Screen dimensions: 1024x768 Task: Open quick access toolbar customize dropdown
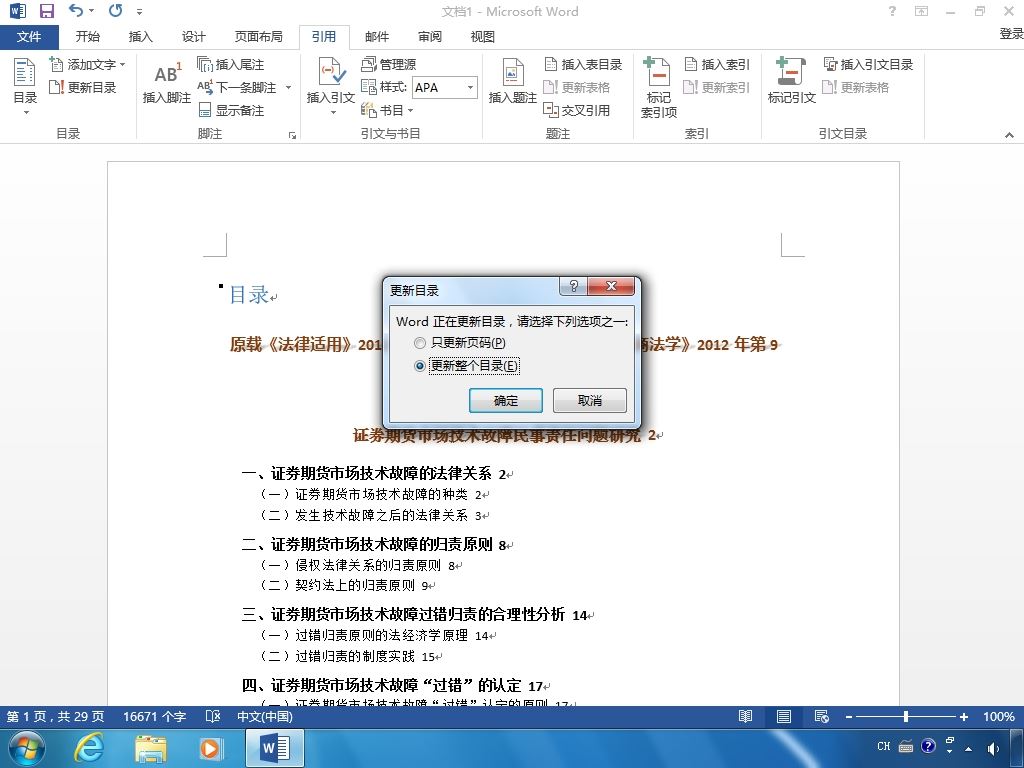point(139,11)
